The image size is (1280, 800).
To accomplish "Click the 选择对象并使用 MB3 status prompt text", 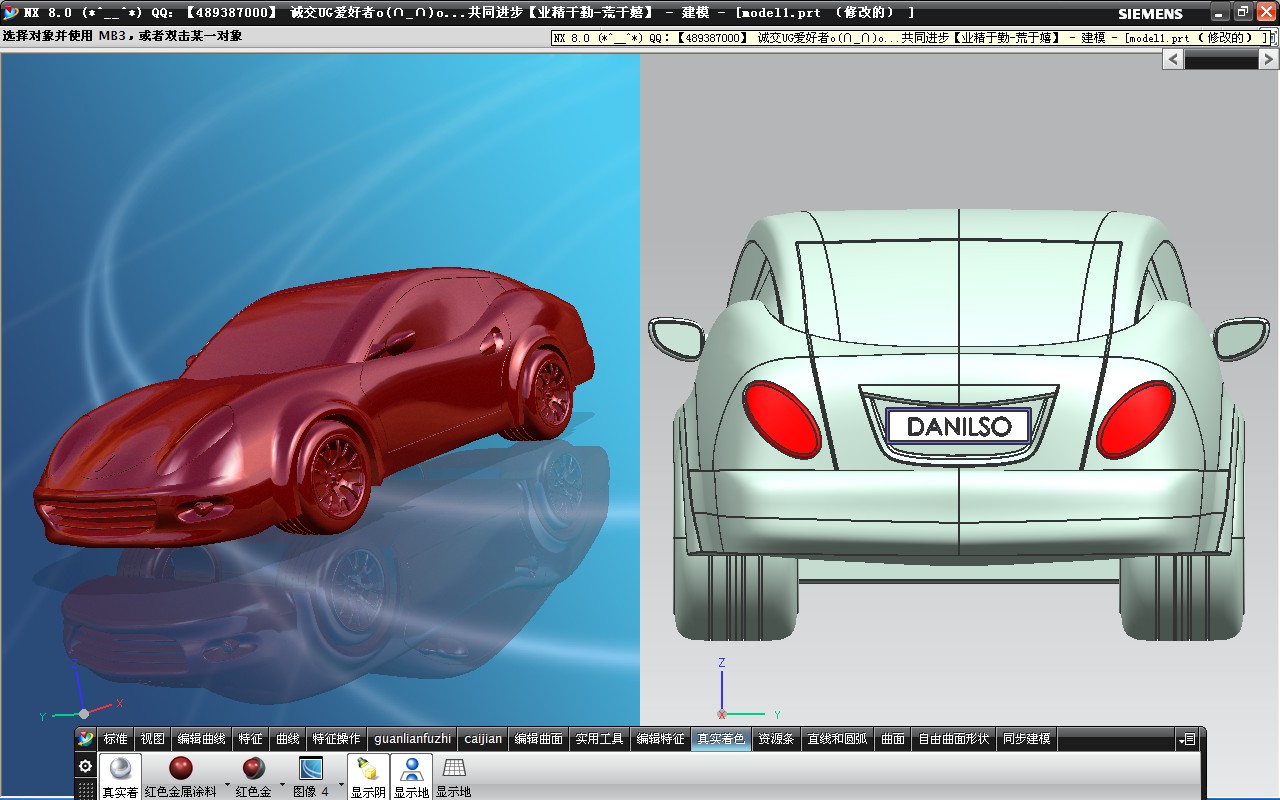I will point(122,36).
